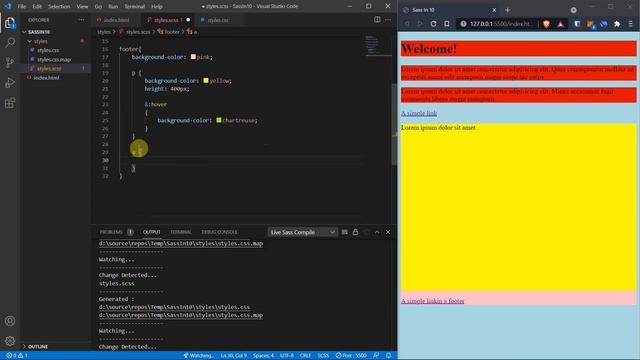Change UTF-8 encoding selection
The width and height of the screenshot is (640, 360).
(x=287, y=356)
